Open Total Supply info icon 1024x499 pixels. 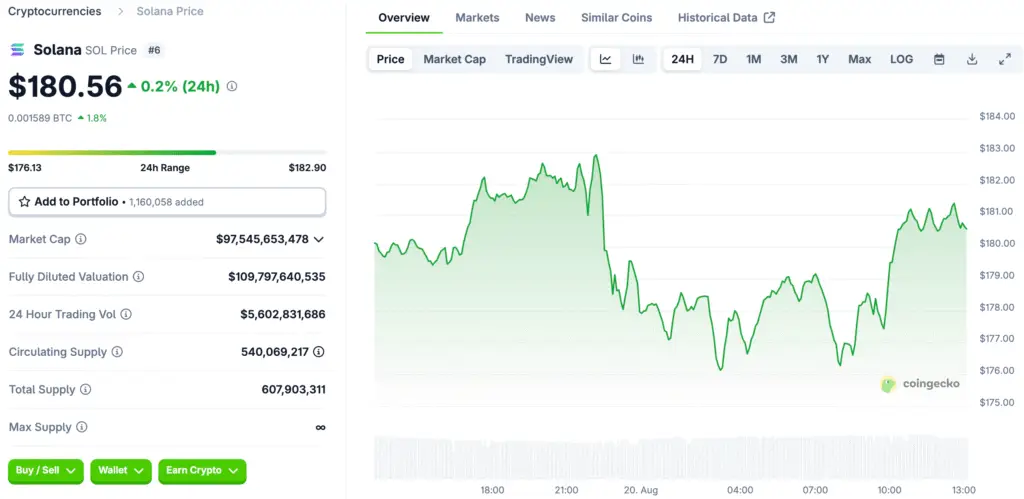[86, 390]
